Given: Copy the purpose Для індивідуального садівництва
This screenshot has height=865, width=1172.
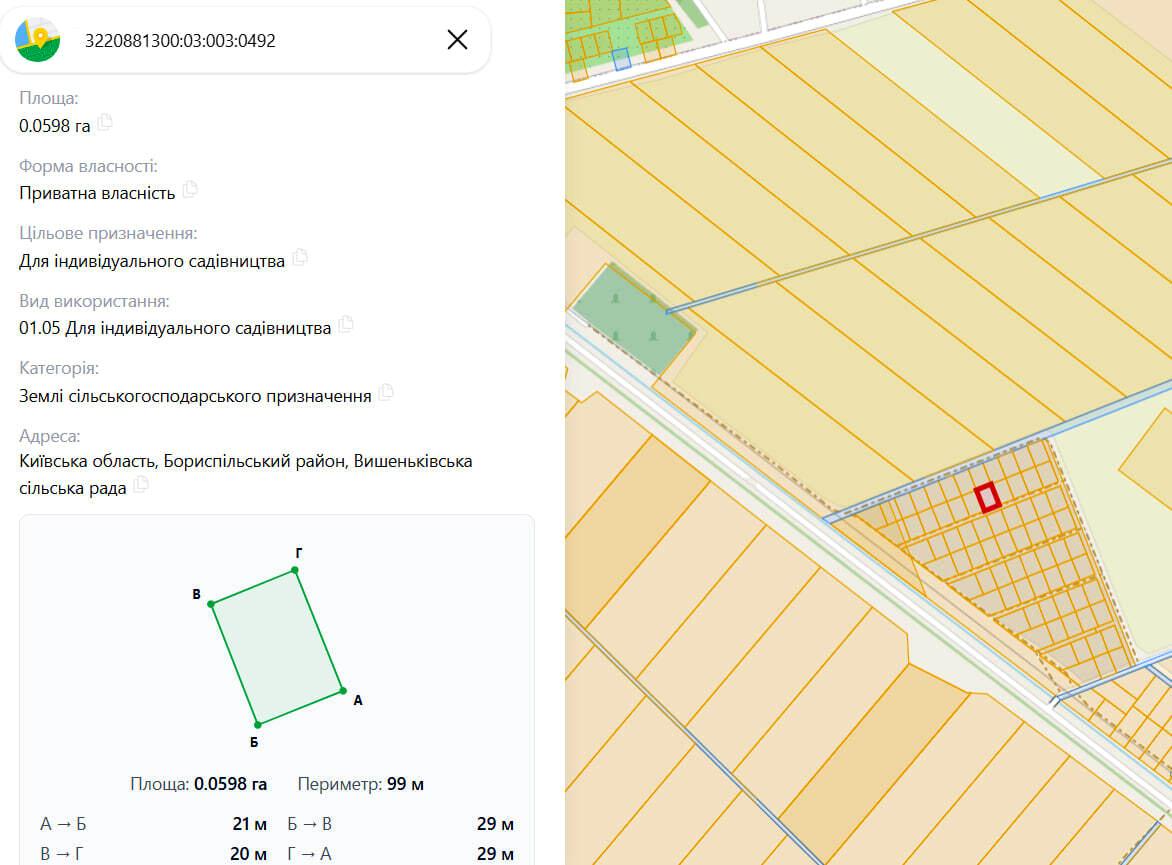Looking at the screenshot, I should 300,258.
